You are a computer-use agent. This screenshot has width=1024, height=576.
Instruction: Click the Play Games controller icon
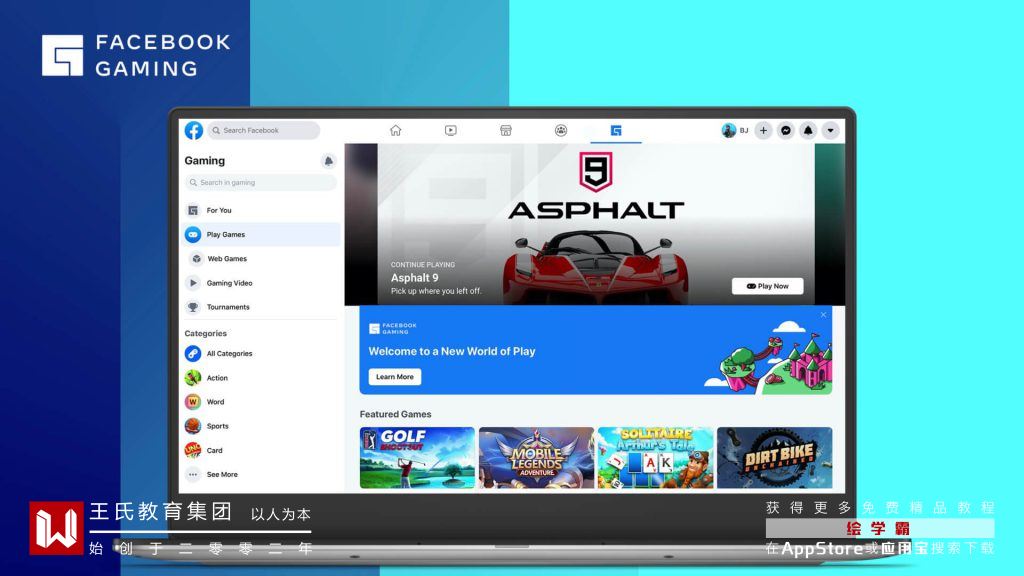tap(193, 234)
